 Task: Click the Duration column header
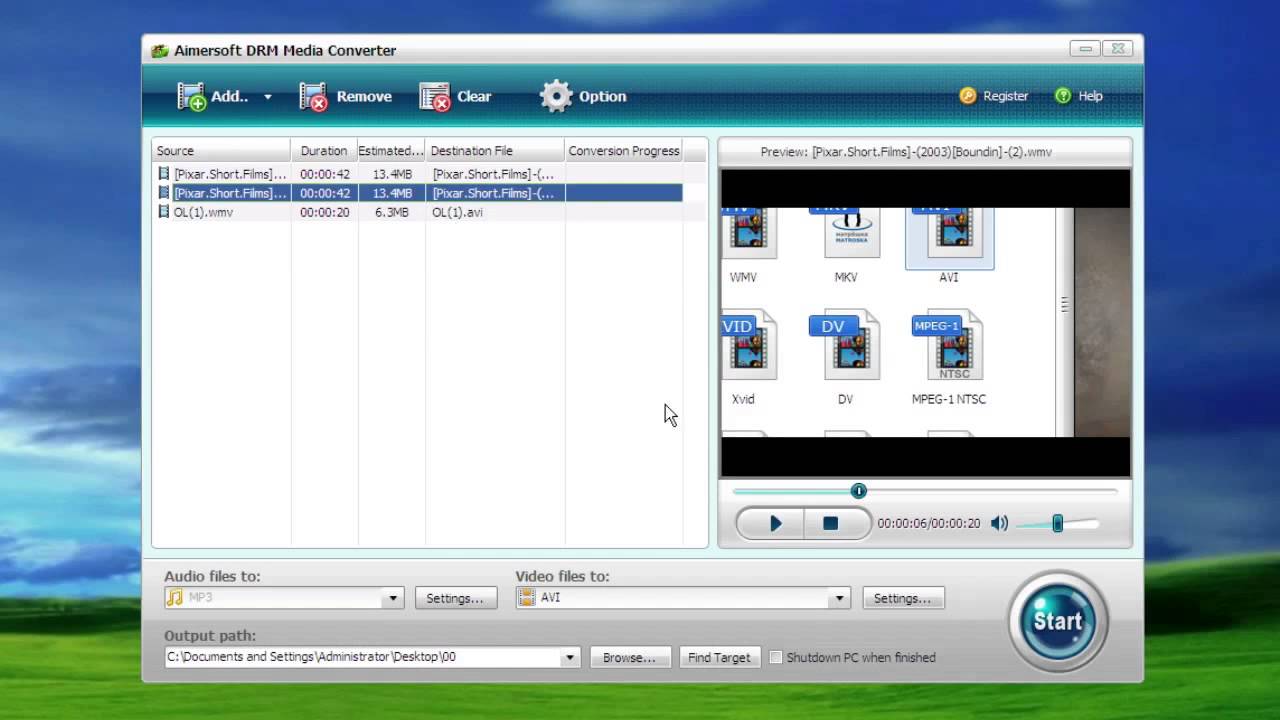pyautogui.click(x=324, y=151)
